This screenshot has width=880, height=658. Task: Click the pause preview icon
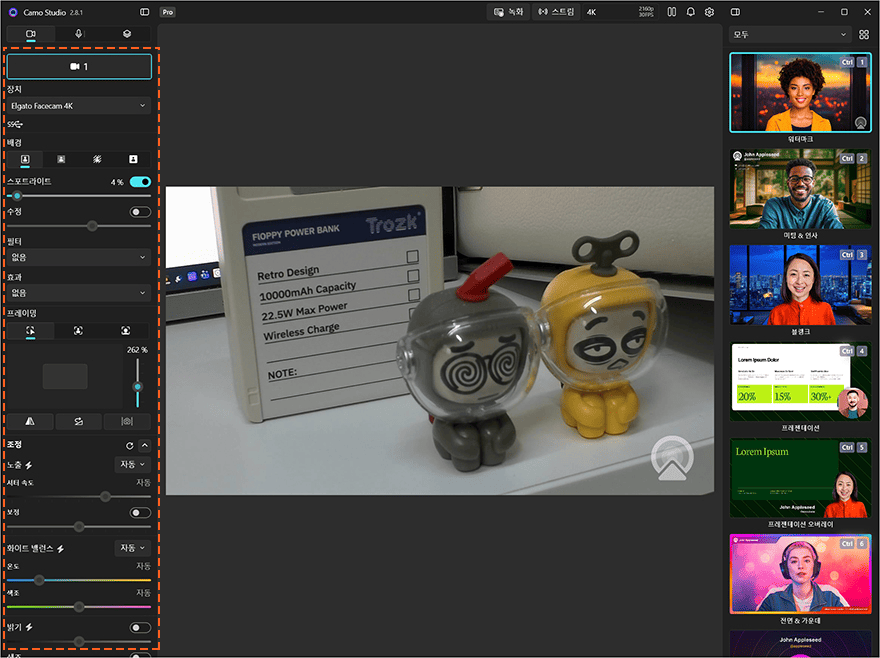coord(671,12)
